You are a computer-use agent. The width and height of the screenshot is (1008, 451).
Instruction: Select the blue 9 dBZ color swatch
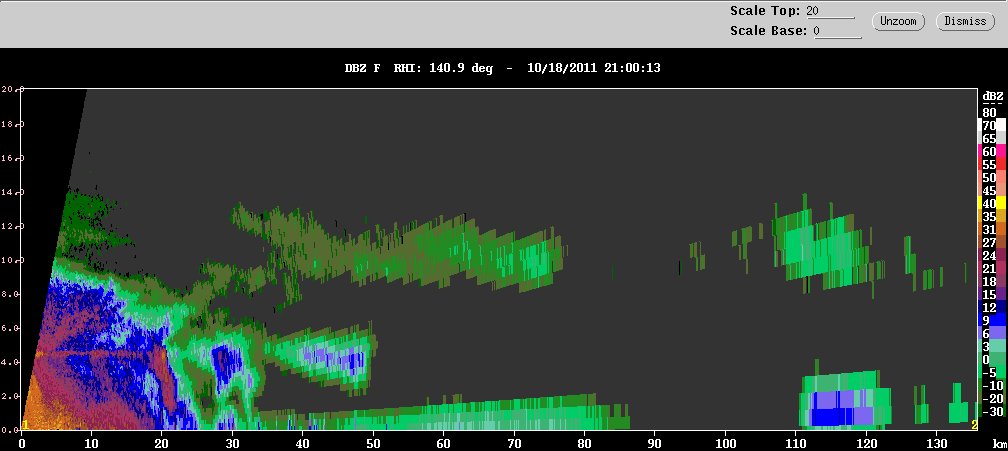coord(1001,321)
